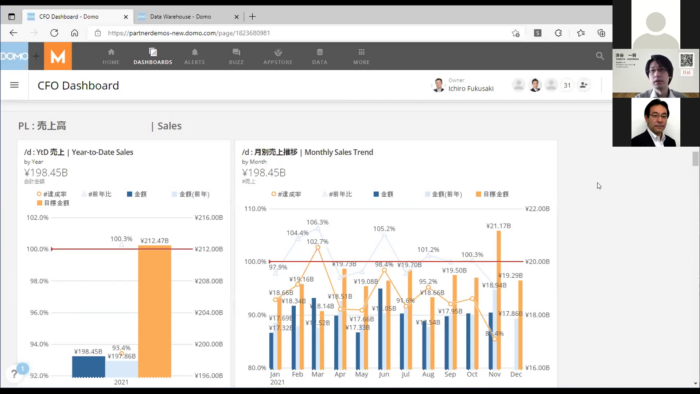Screen dimensions: 700x394
Task: Open More in Domo navigation
Action: point(361,57)
